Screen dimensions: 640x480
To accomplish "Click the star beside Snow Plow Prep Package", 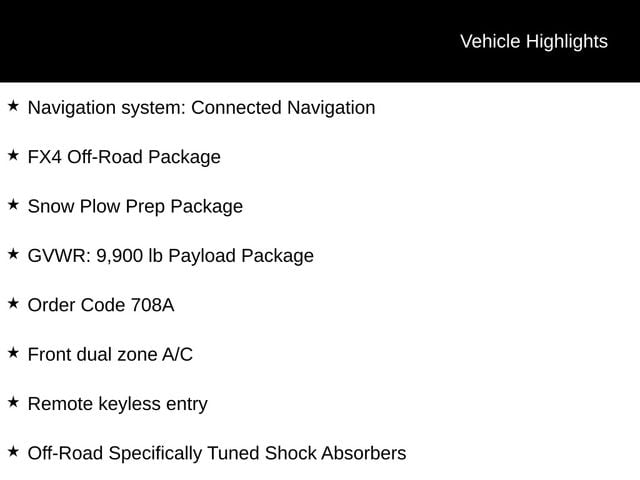I will 13,205.
